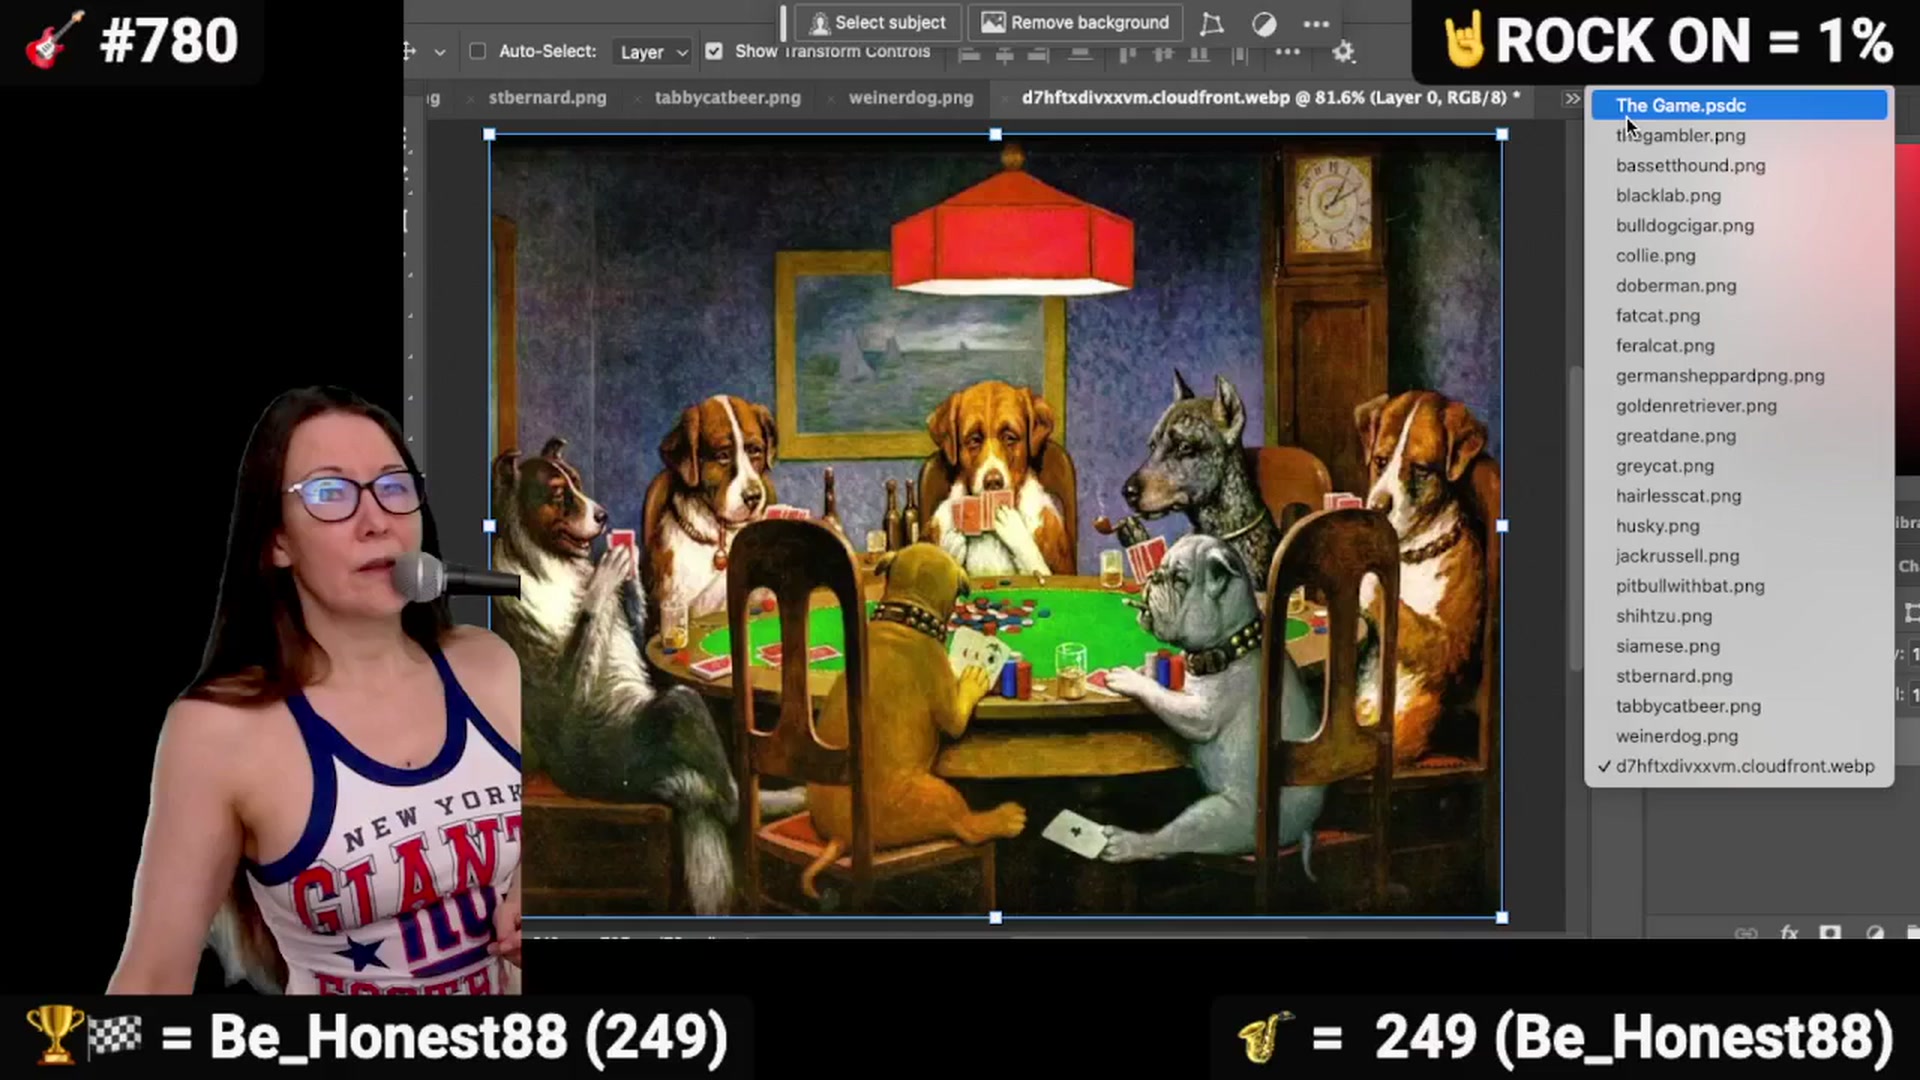1920x1080 pixels.
Task: Click the transform icon in contextual taskbar
Action: (1211, 23)
